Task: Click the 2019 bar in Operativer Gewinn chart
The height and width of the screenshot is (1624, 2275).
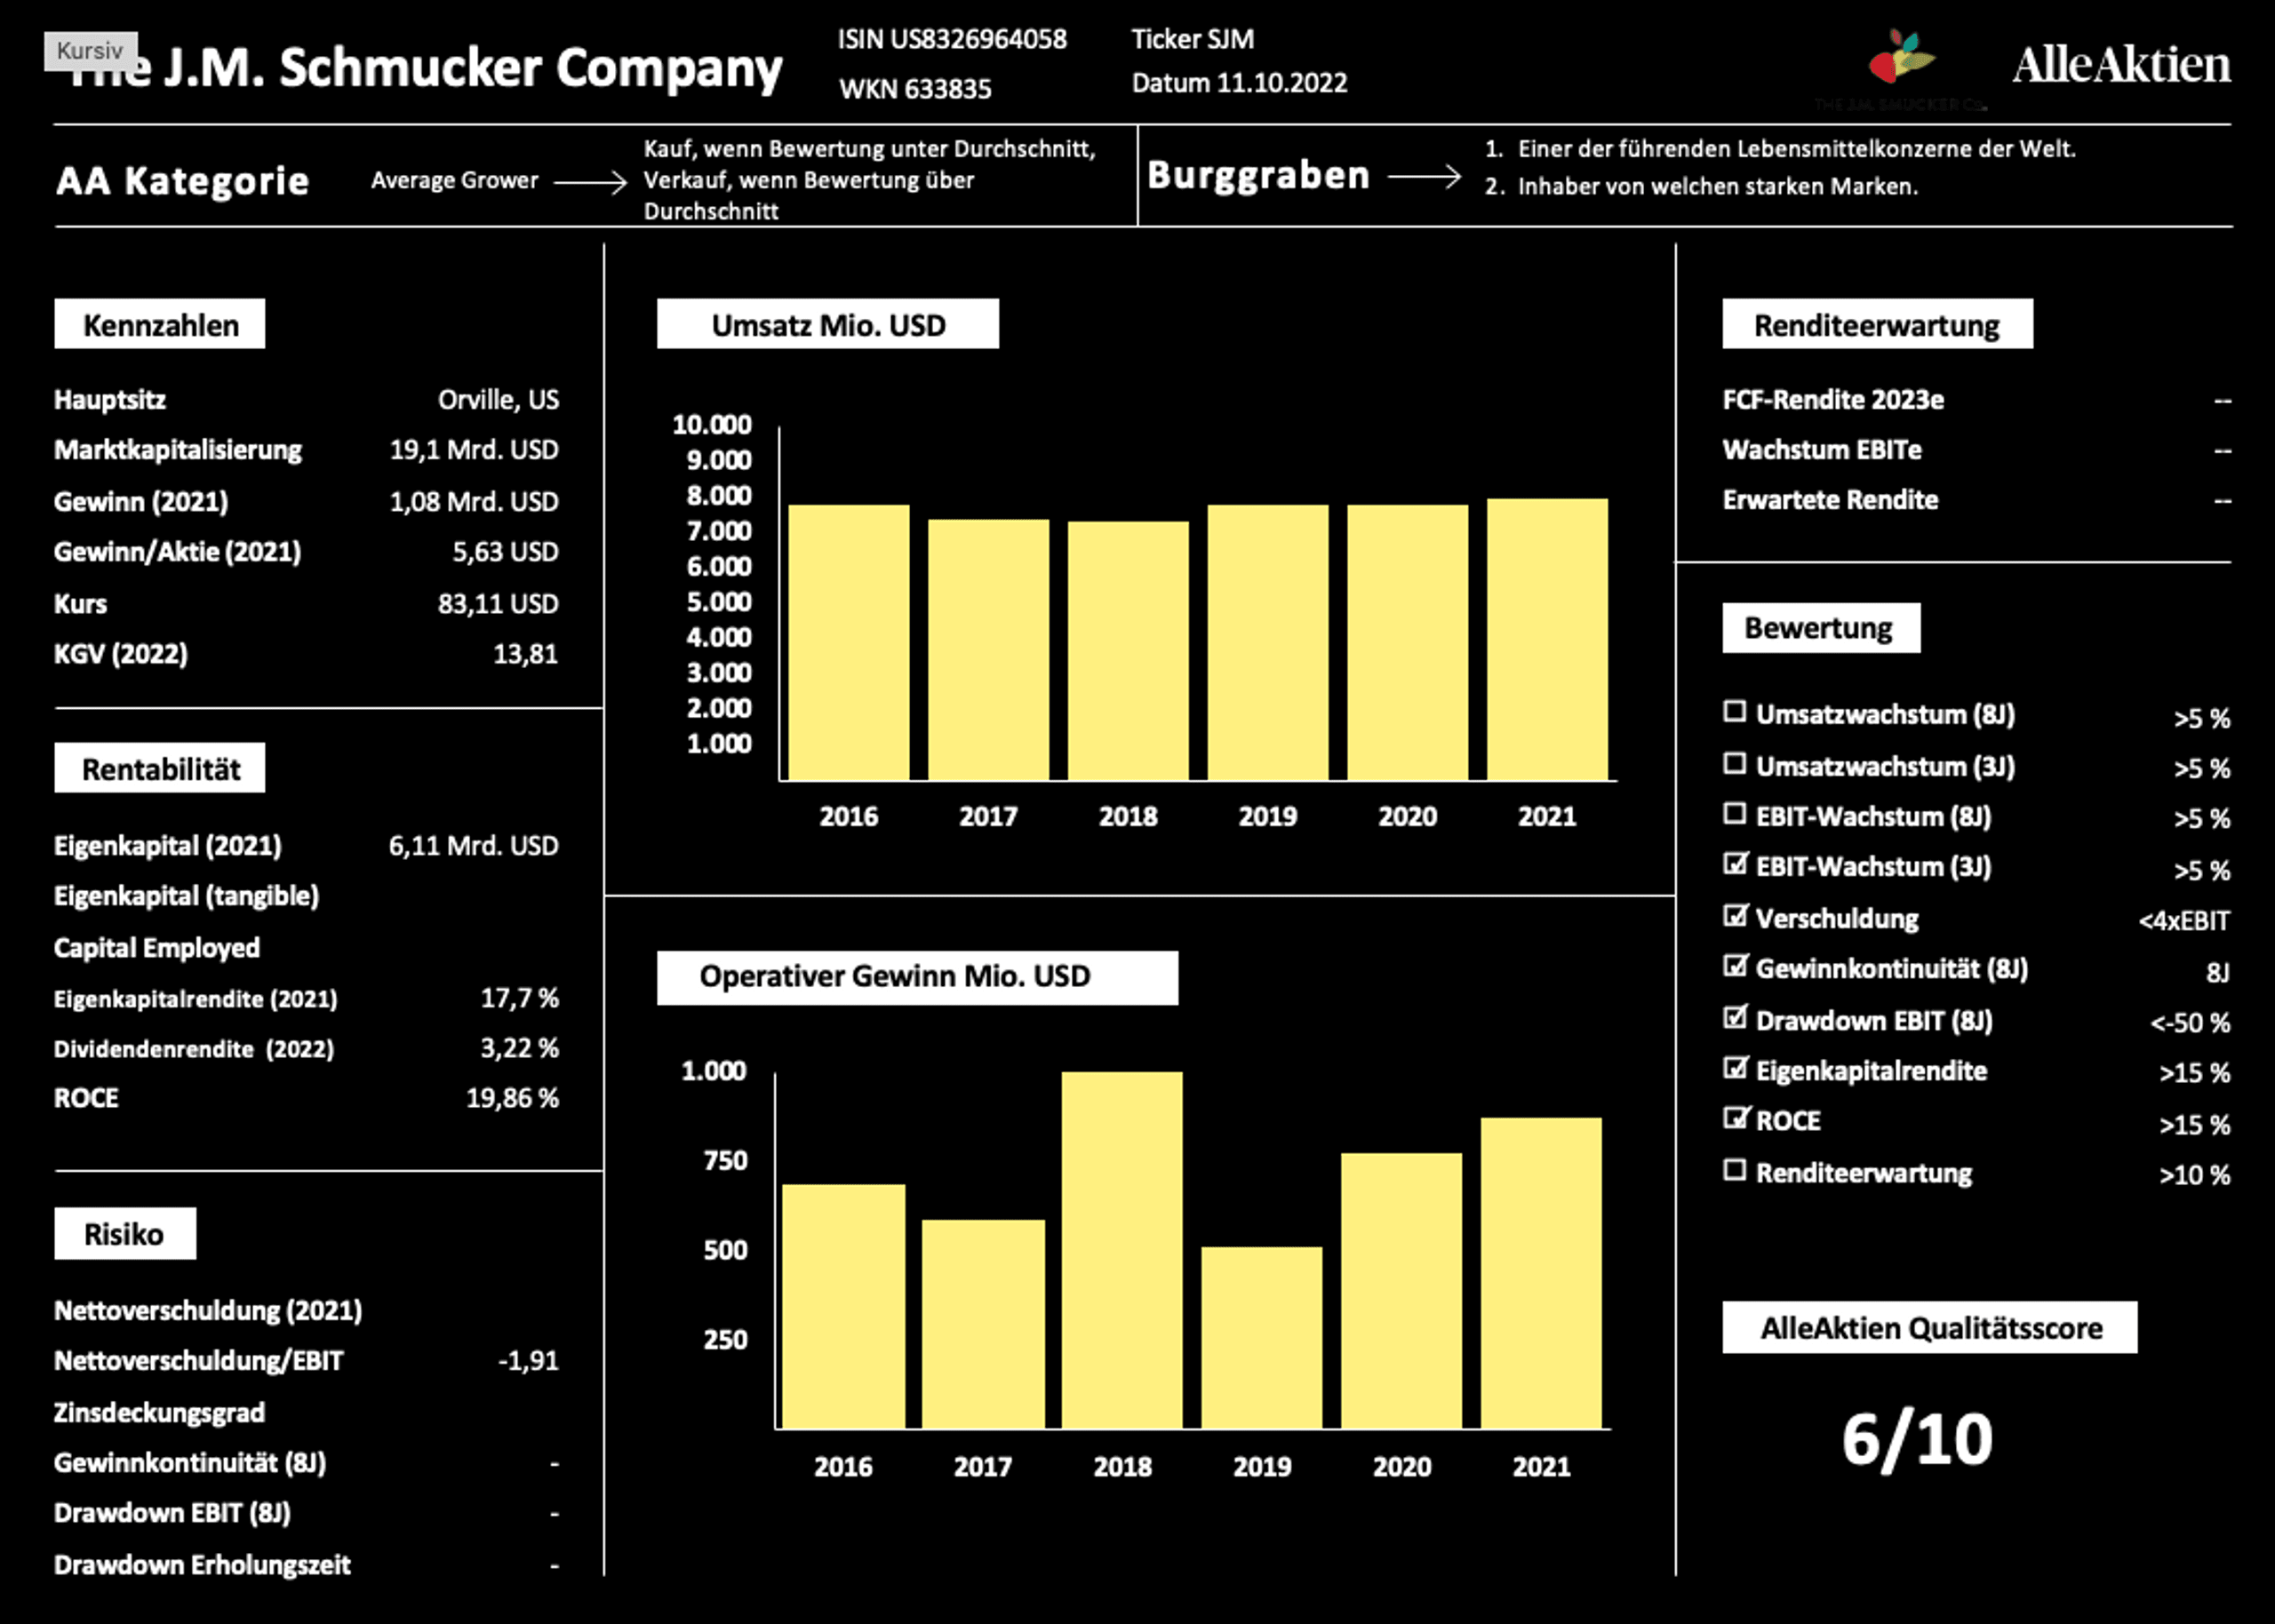Action: coord(1262,1337)
